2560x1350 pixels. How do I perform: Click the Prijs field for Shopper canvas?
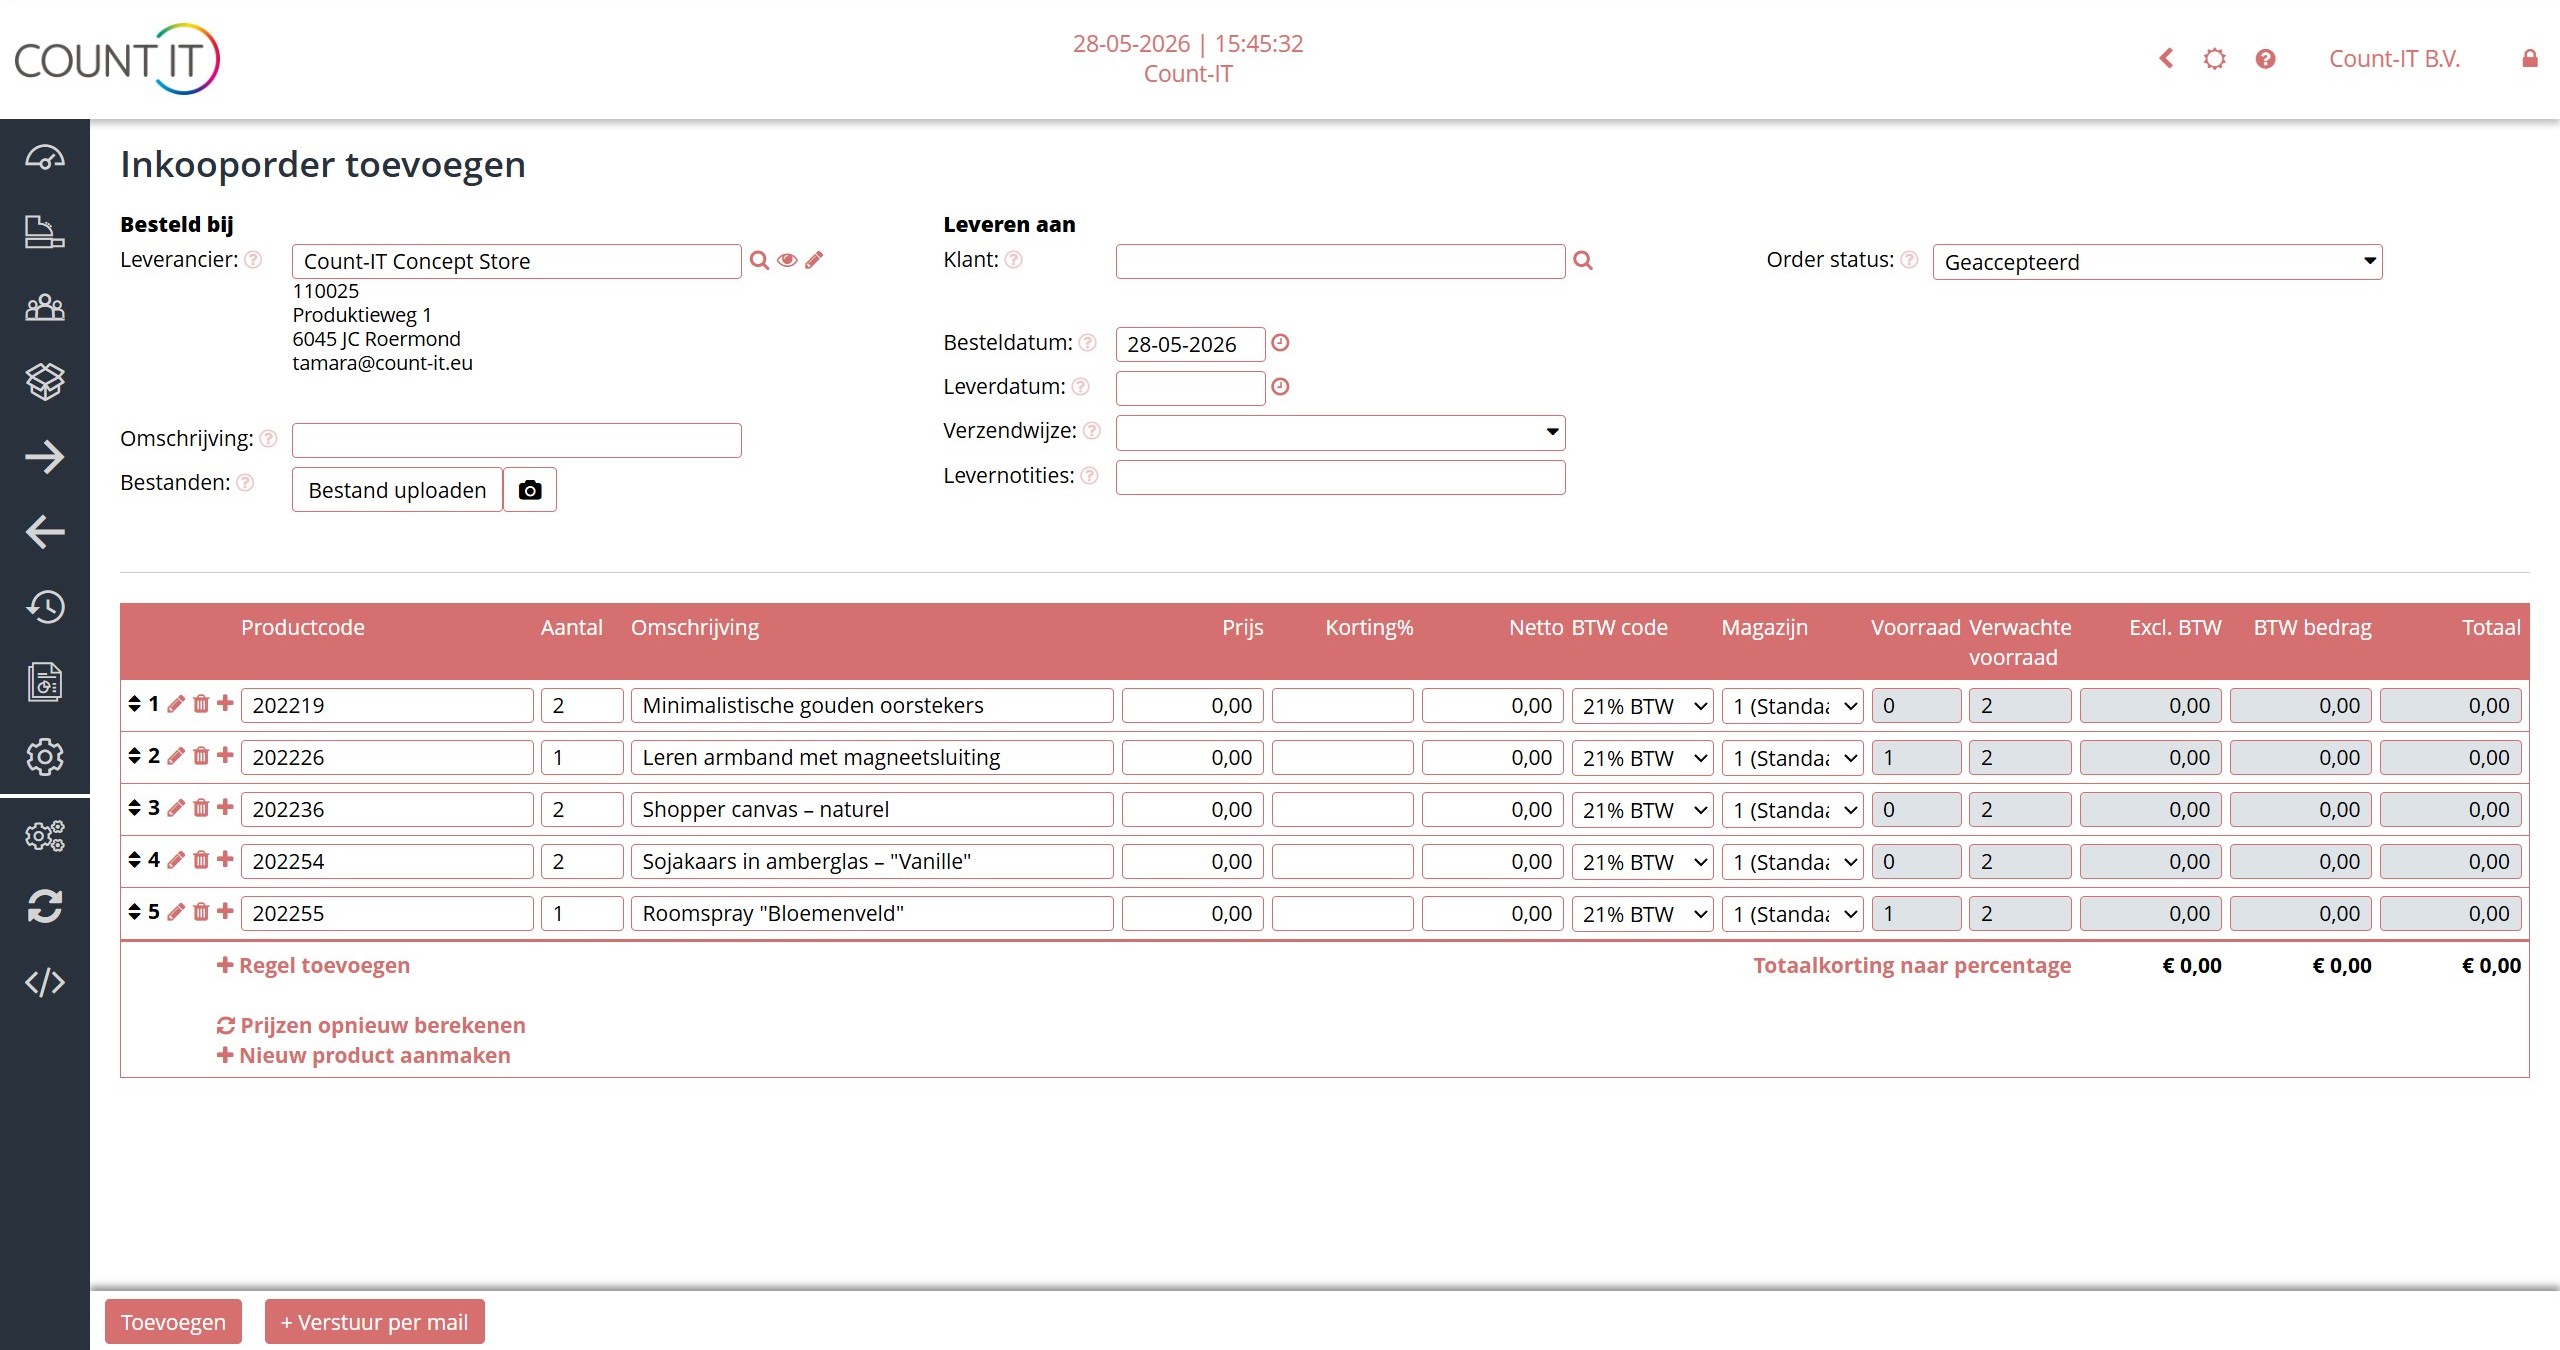(x=1193, y=809)
